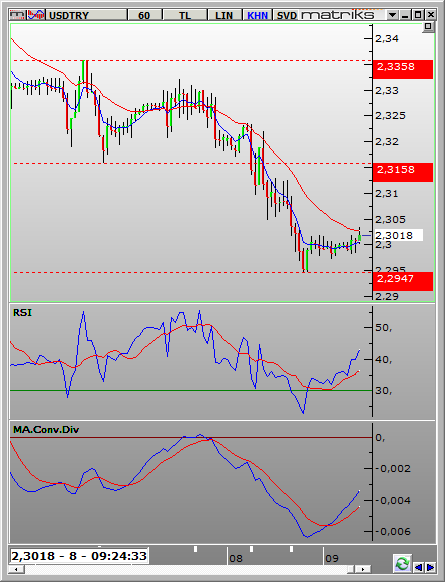Click the 2,3018 price time readout field
Viewport: 445px width, 582px height.
click(79, 556)
